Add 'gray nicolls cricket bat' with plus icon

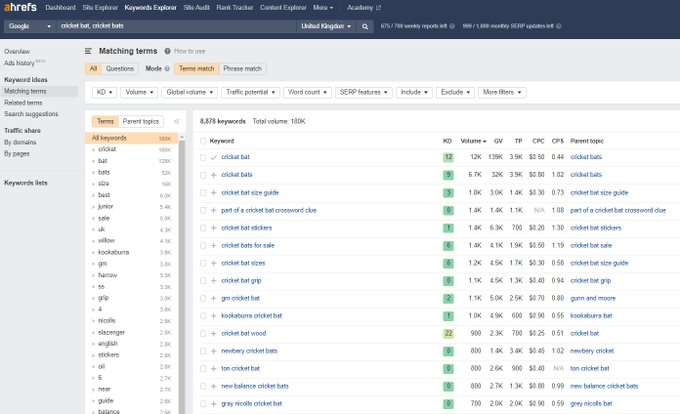pyautogui.click(x=213, y=404)
